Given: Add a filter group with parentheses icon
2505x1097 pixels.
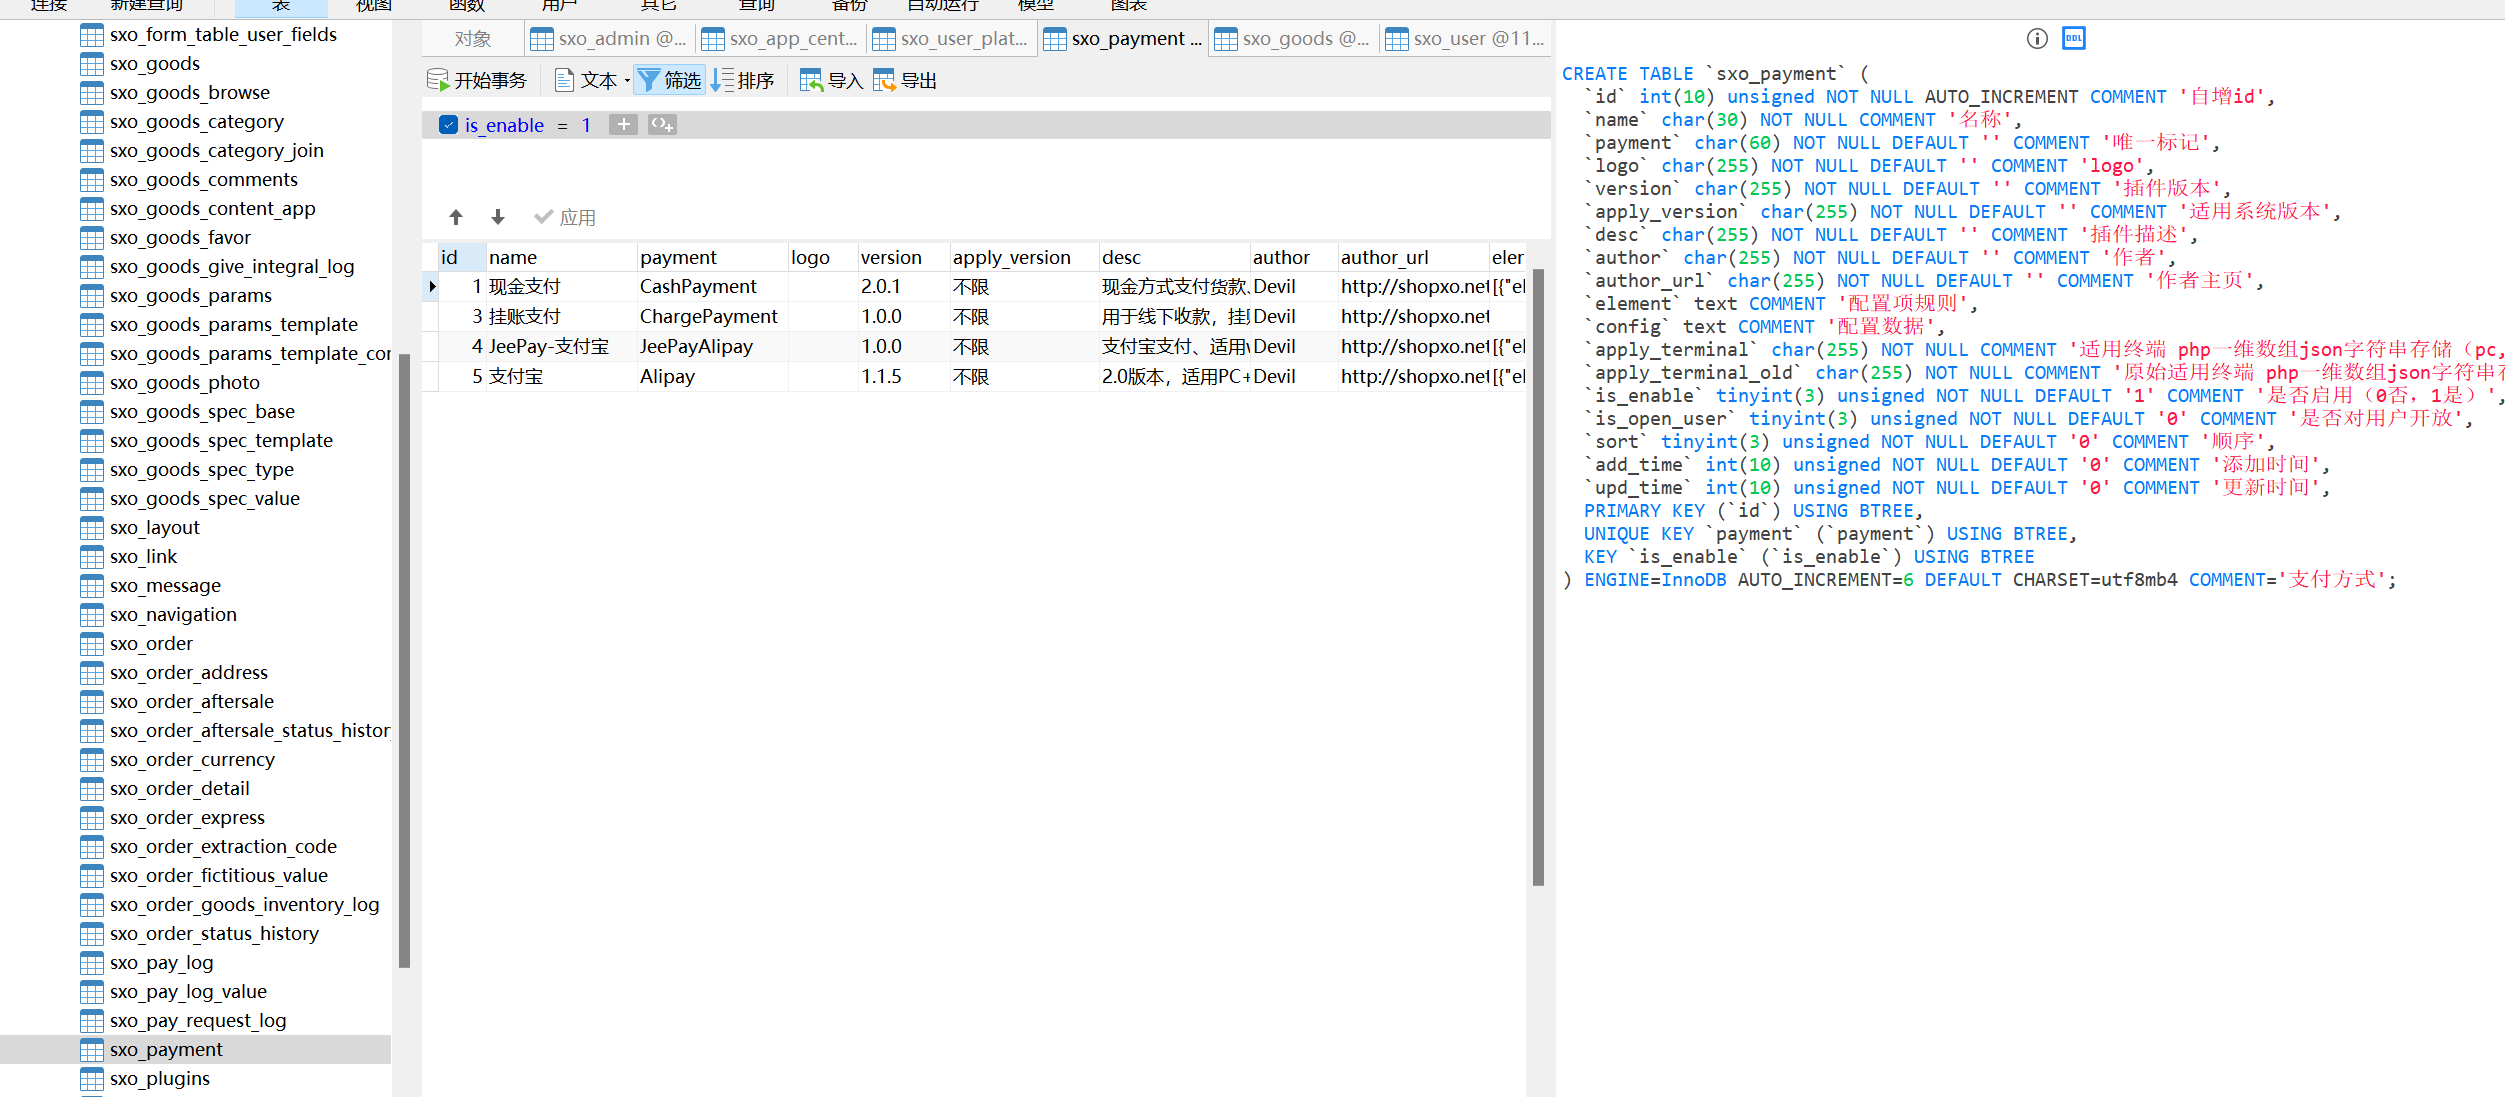Looking at the screenshot, I should tap(662, 125).
